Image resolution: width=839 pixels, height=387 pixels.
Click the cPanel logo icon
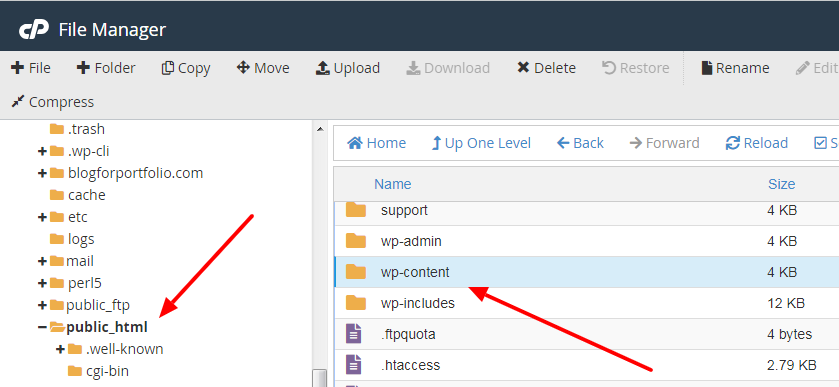coord(34,29)
